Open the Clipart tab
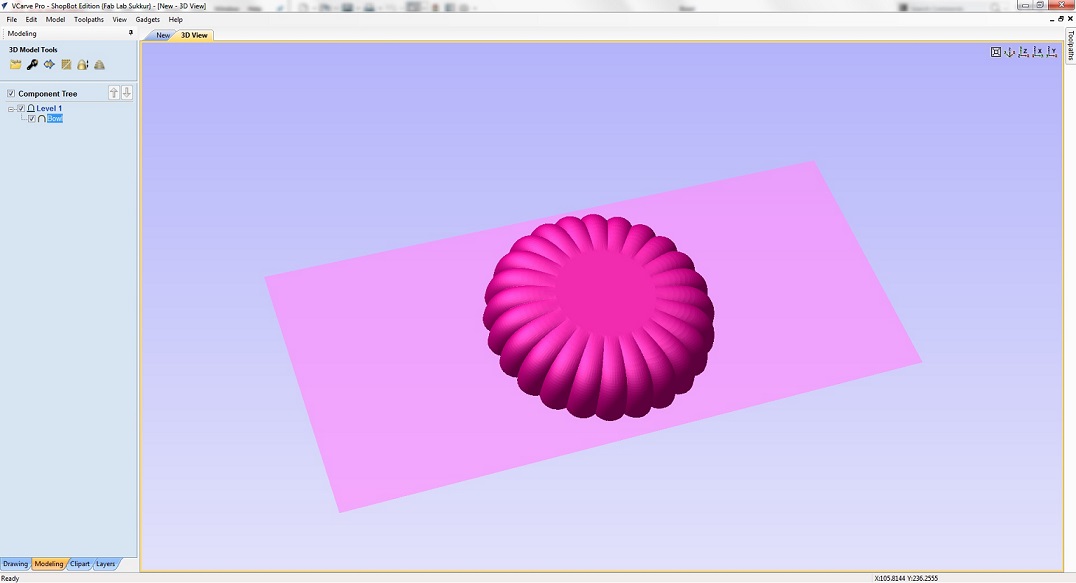 [x=80, y=564]
